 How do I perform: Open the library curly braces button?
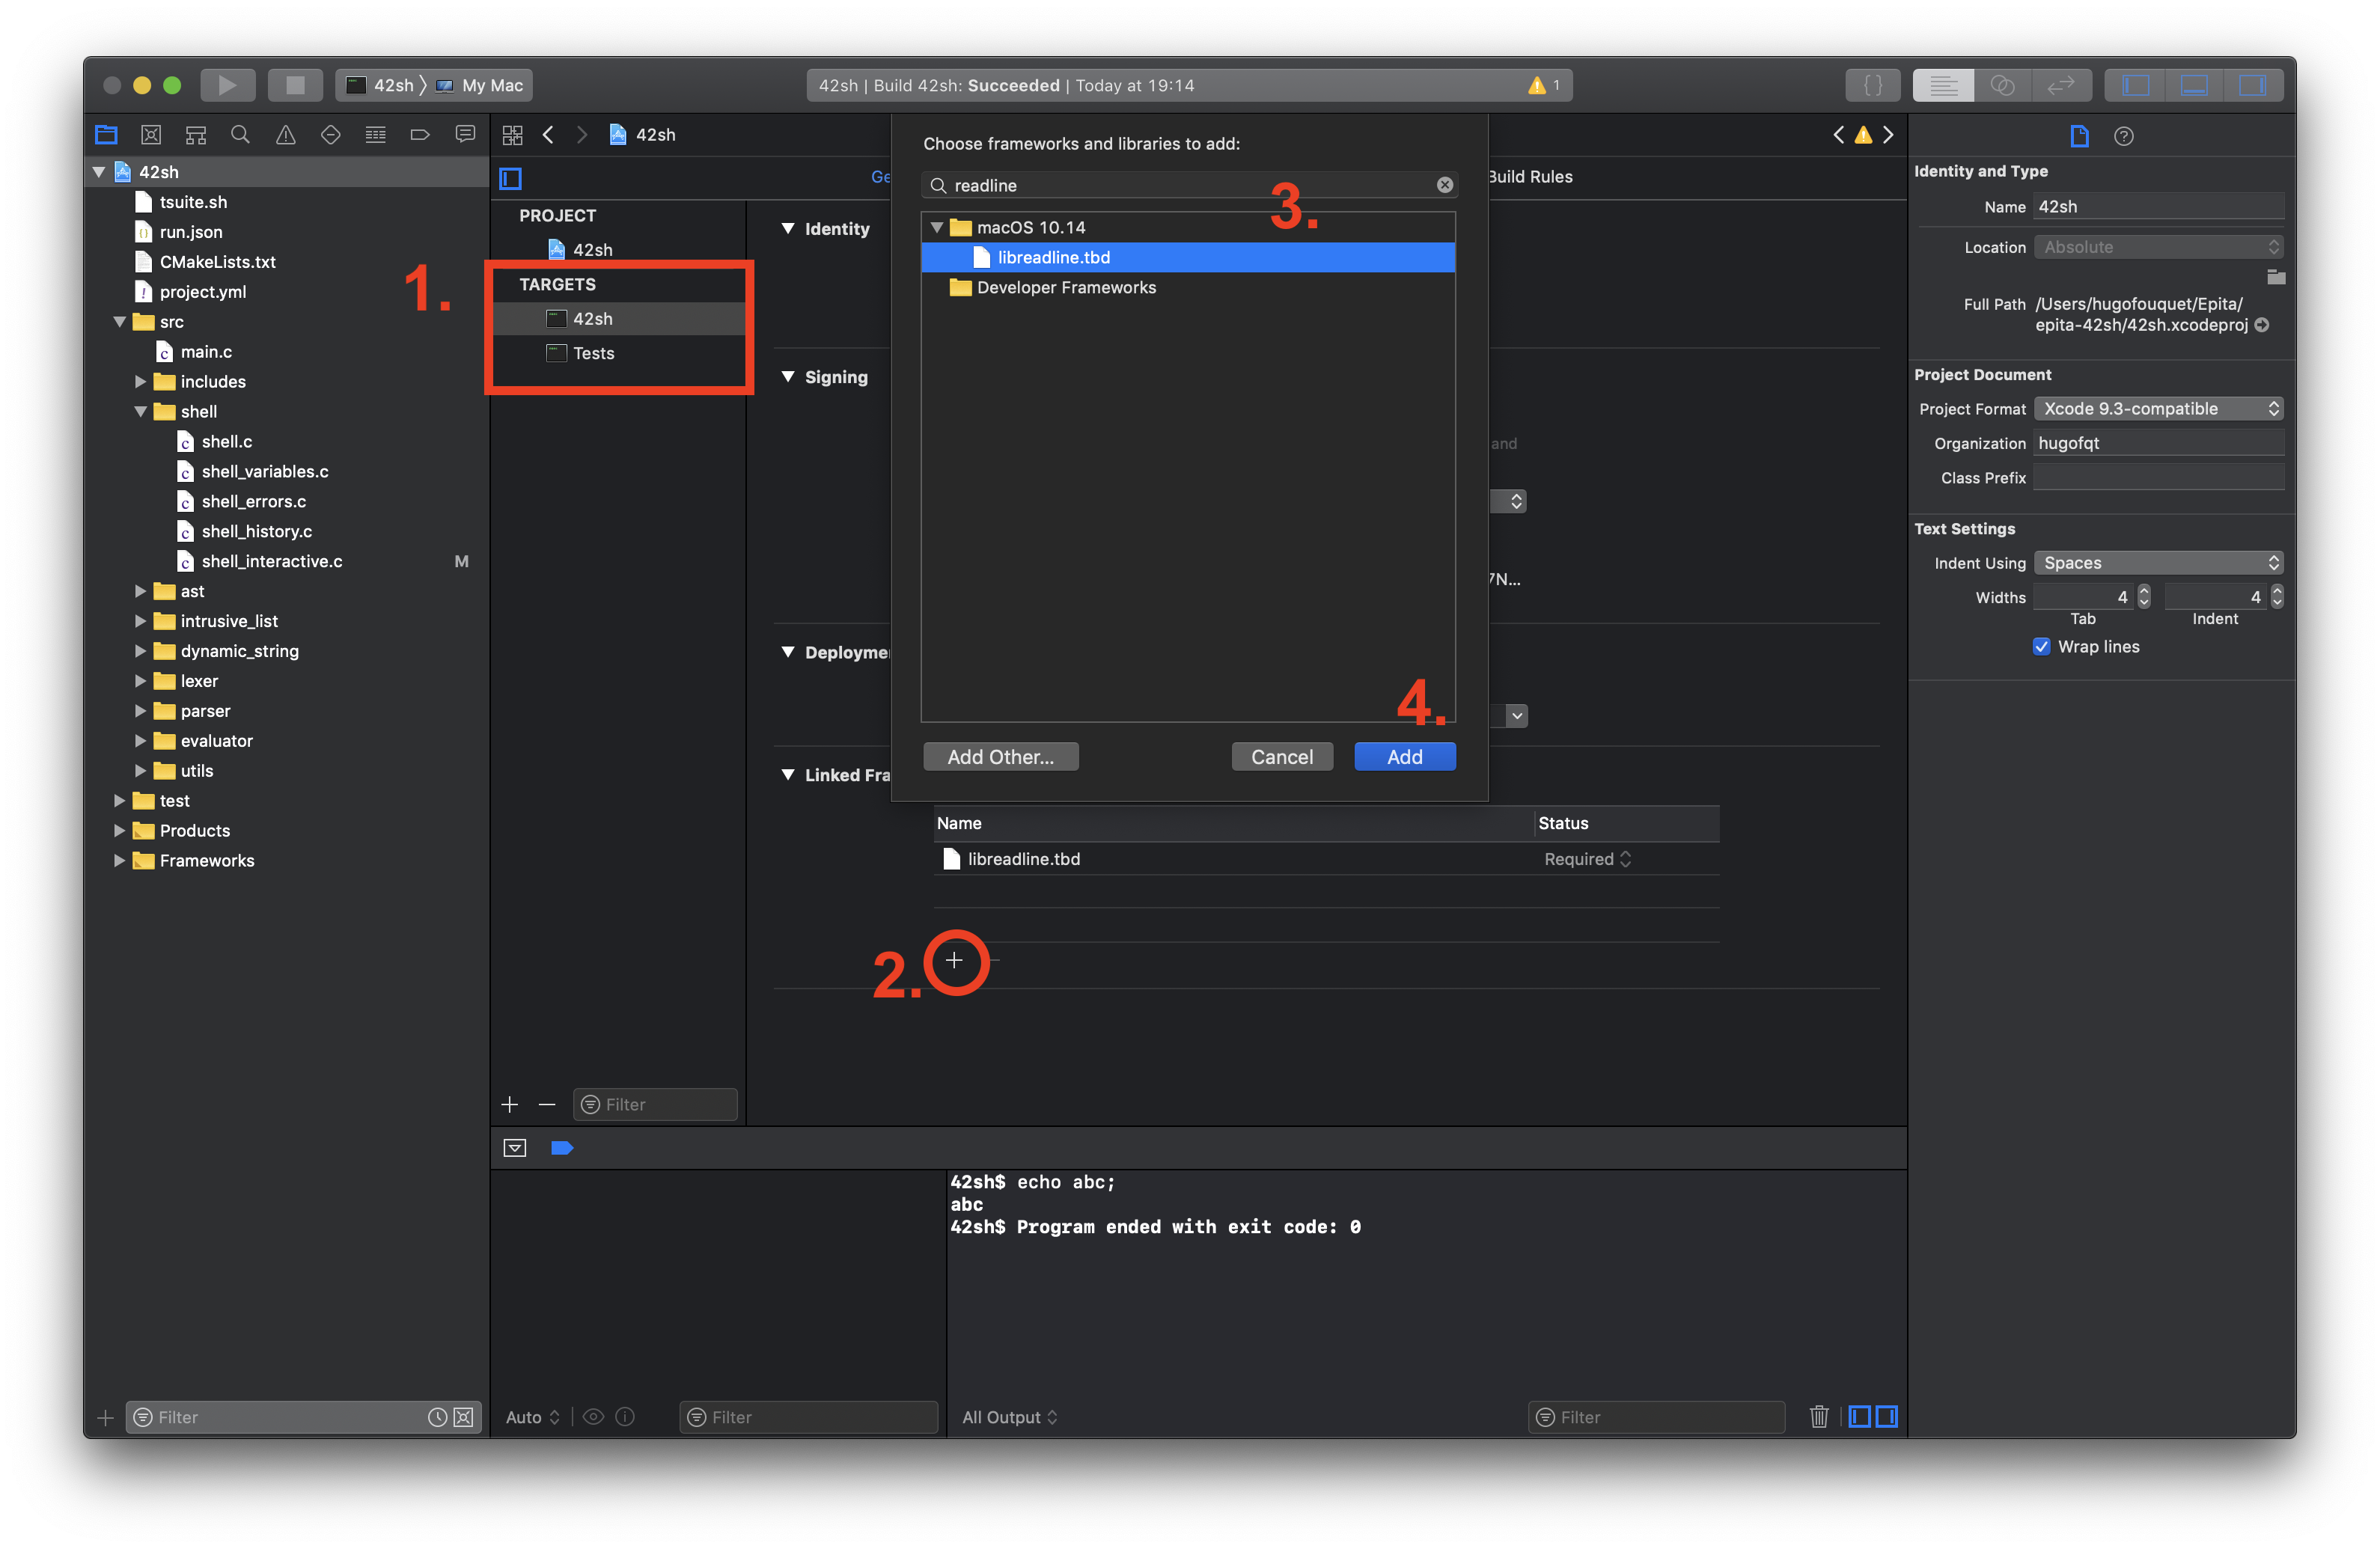click(1872, 85)
